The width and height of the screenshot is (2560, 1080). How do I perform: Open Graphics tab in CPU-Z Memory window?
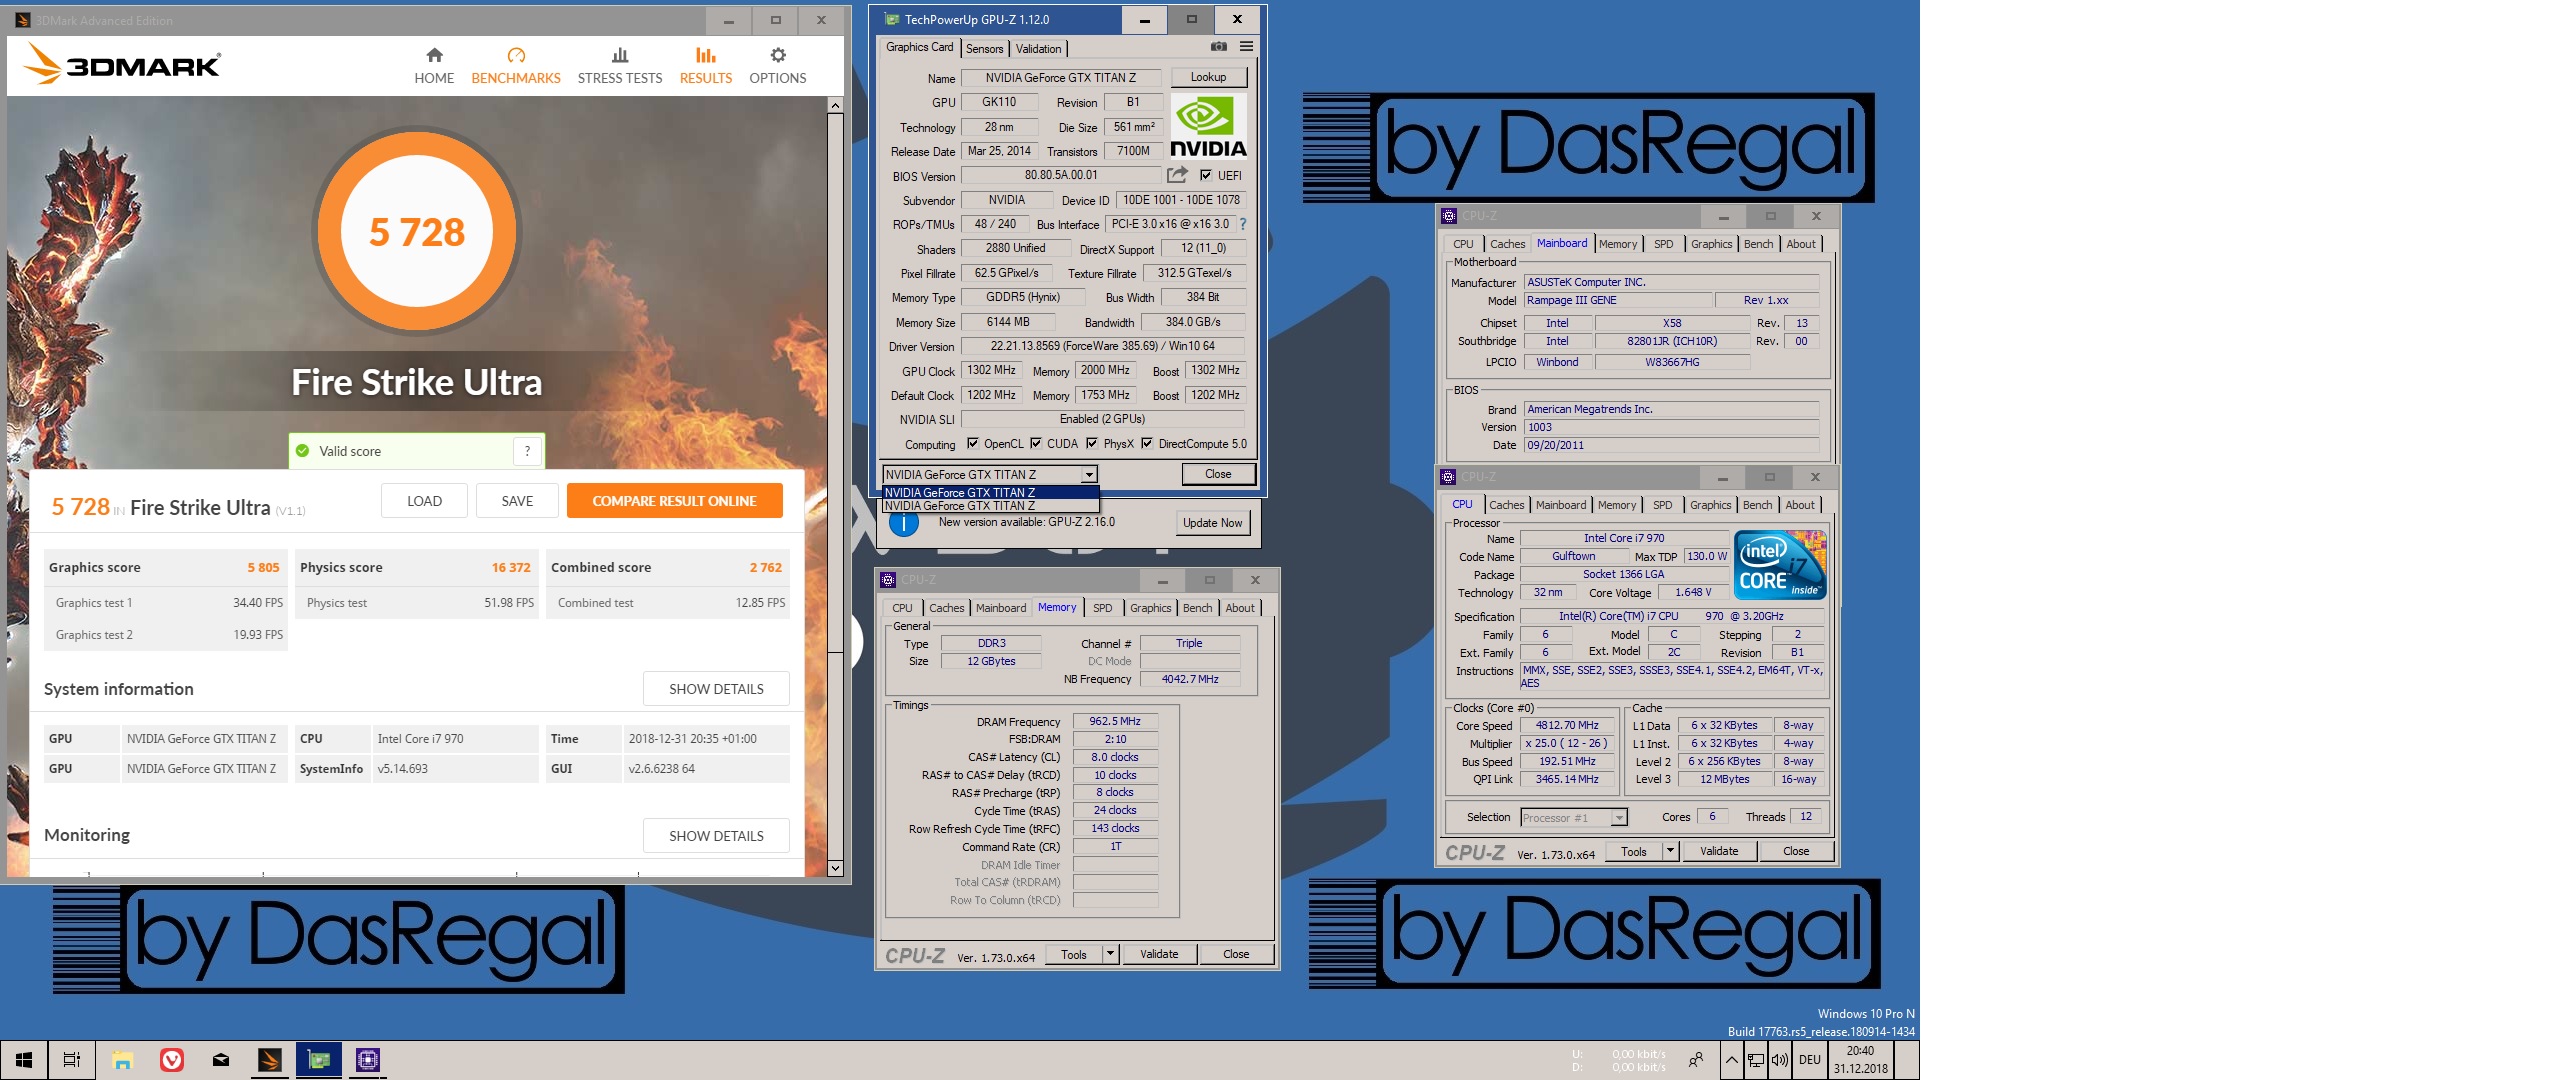click(x=1150, y=608)
